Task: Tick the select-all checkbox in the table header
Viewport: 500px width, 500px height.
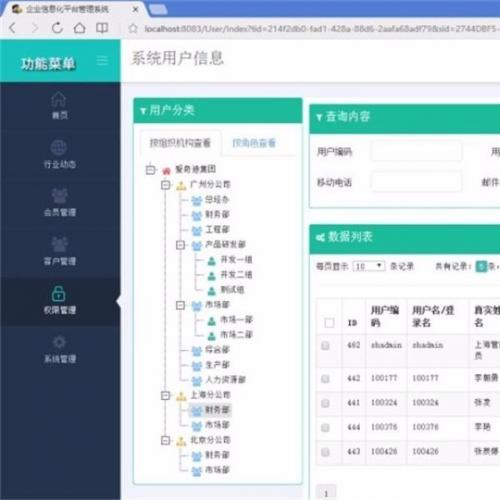Action: (x=329, y=323)
